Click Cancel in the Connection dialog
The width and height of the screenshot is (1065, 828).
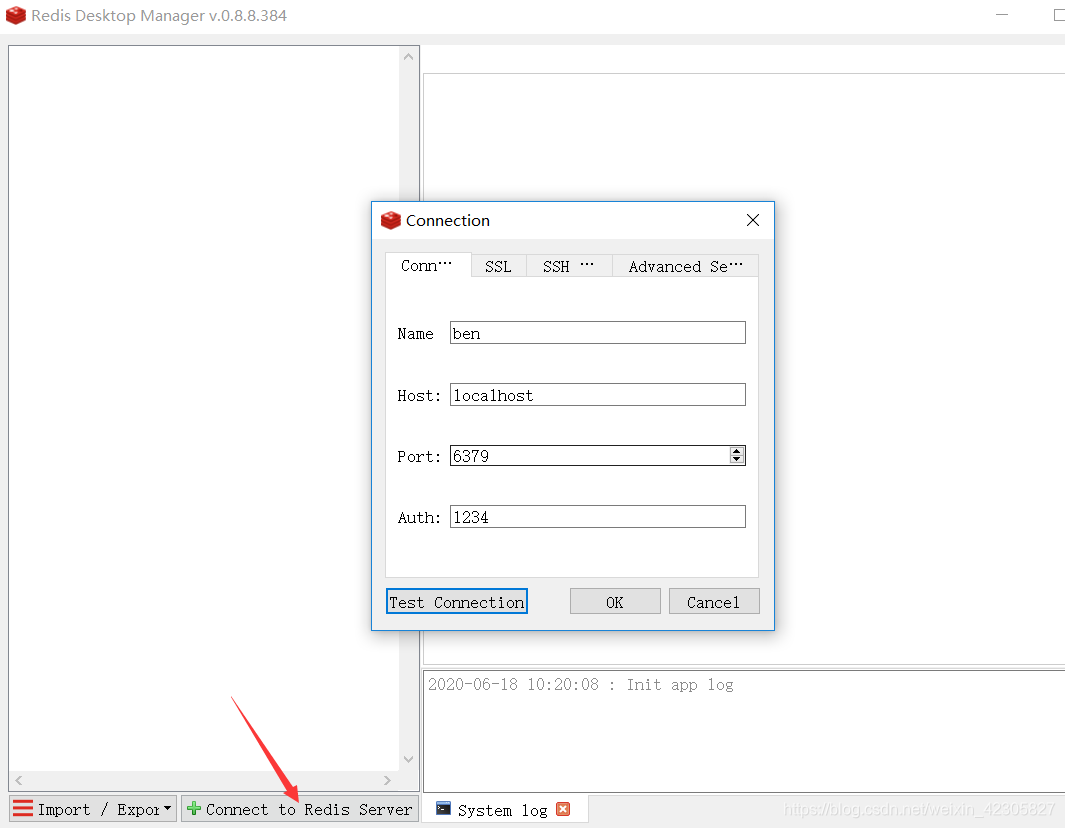(714, 602)
